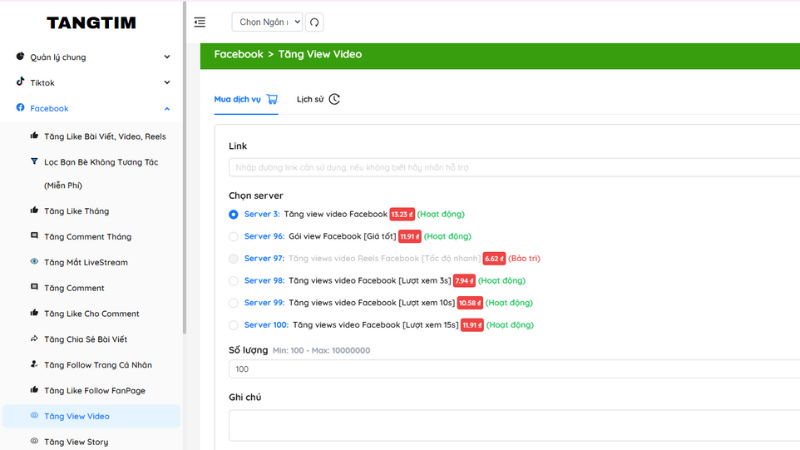The width and height of the screenshot is (800, 450).
Task: Click the filter icon for Lọc Bạn Bè
Action: click(x=34, y=161)
